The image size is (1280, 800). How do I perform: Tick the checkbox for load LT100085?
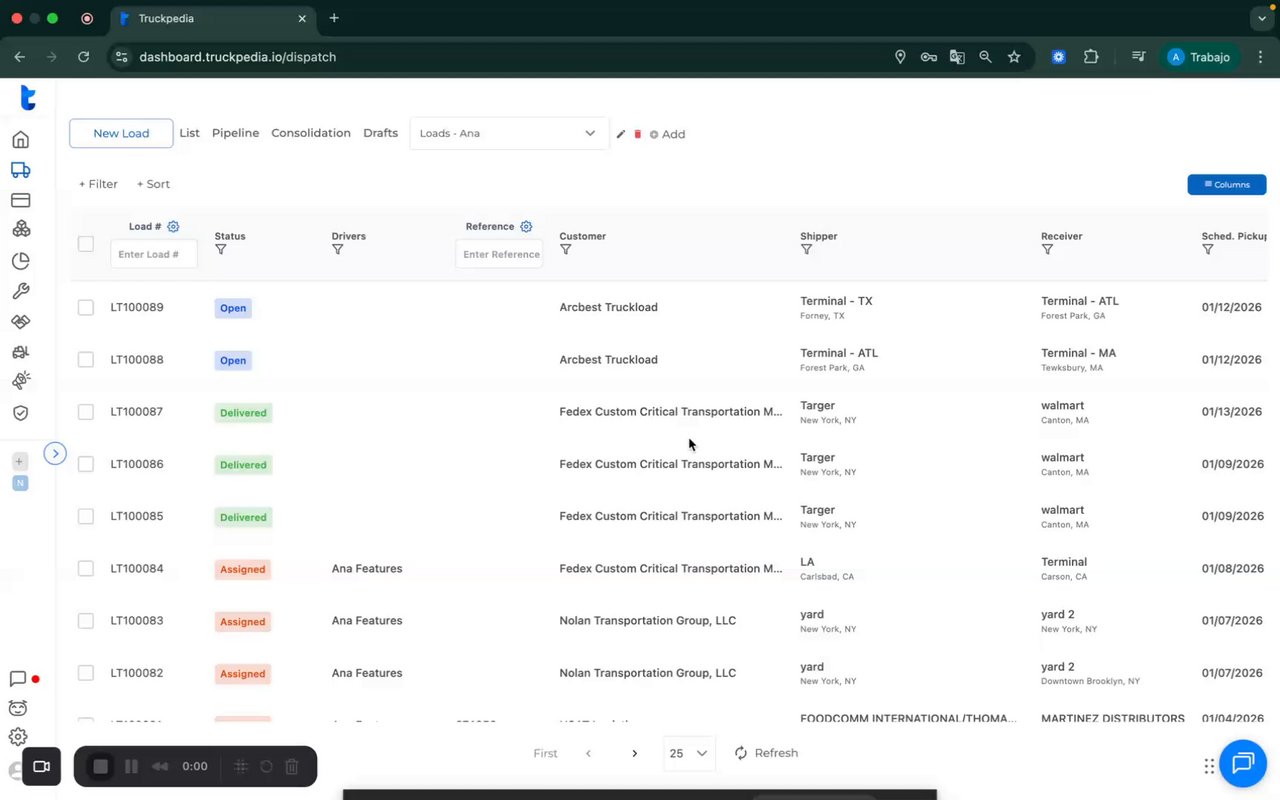click(86, 516)
